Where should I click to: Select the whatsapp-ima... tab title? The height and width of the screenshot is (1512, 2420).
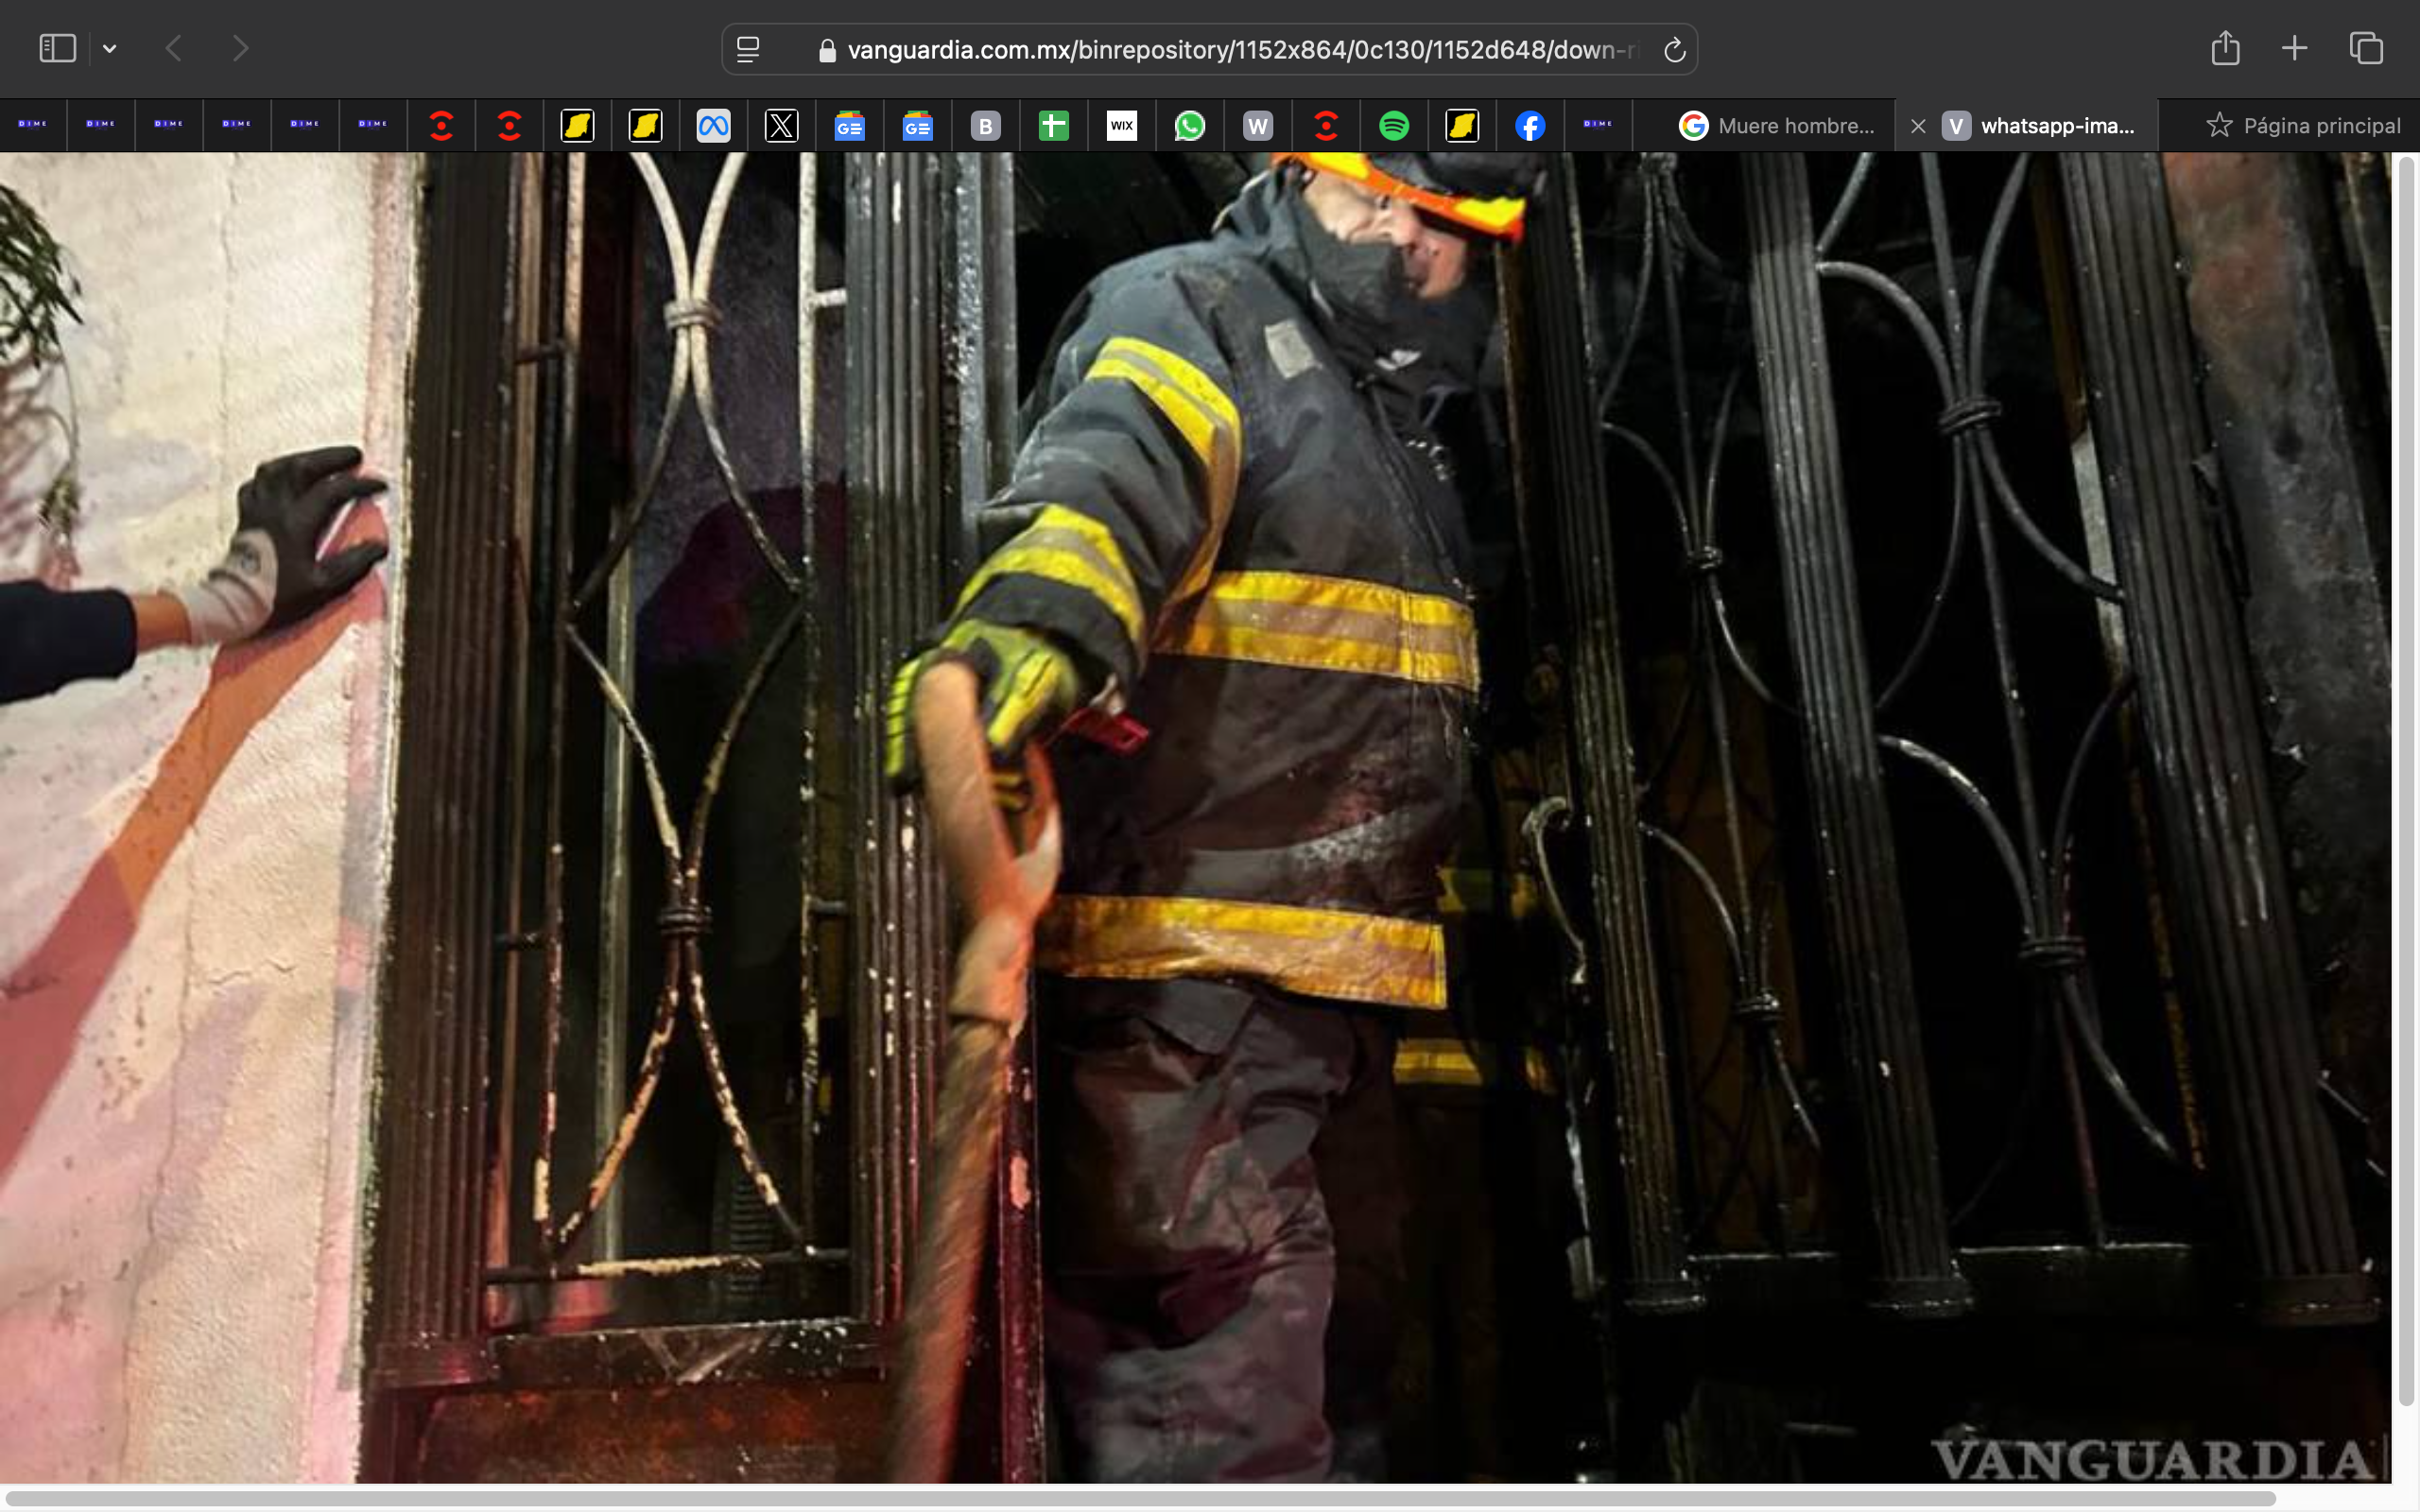[x=2057, y=126]
